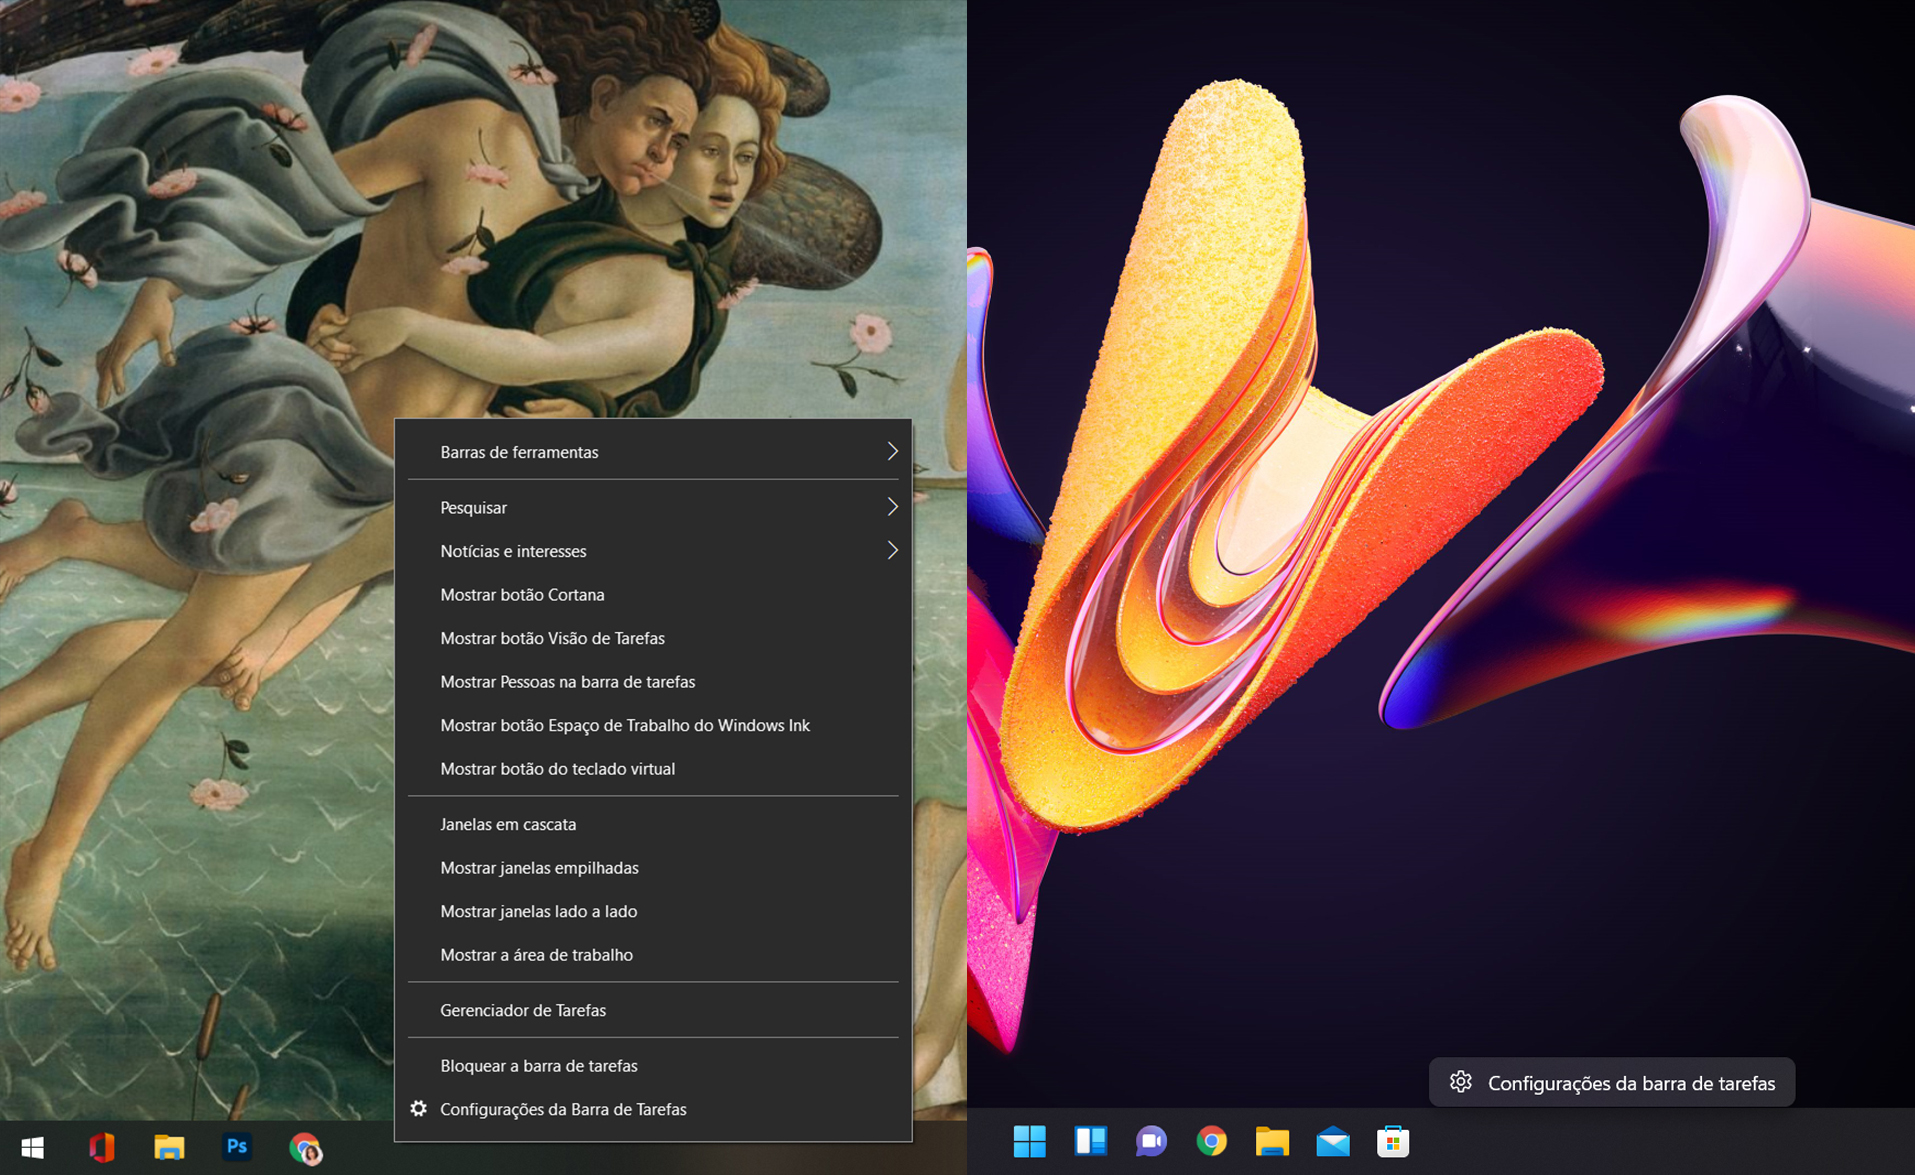Open Chrome with profile picture in Windows 10 taskbar
1915x1175 pixels.
pyautogui.click(x=305, y=1148)
